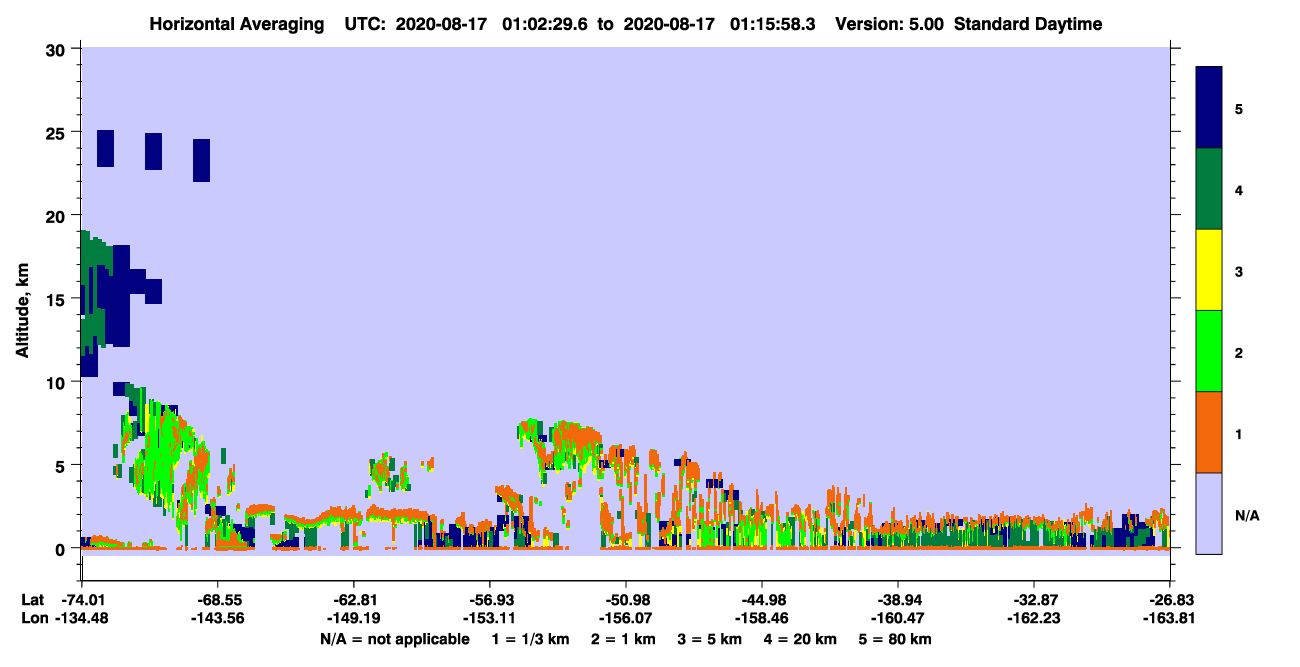Viewport: 1300px width, 667px height.
Task: Click the 30 km altitude tick label
Action: pyautogui.click(x=57, y=49)
